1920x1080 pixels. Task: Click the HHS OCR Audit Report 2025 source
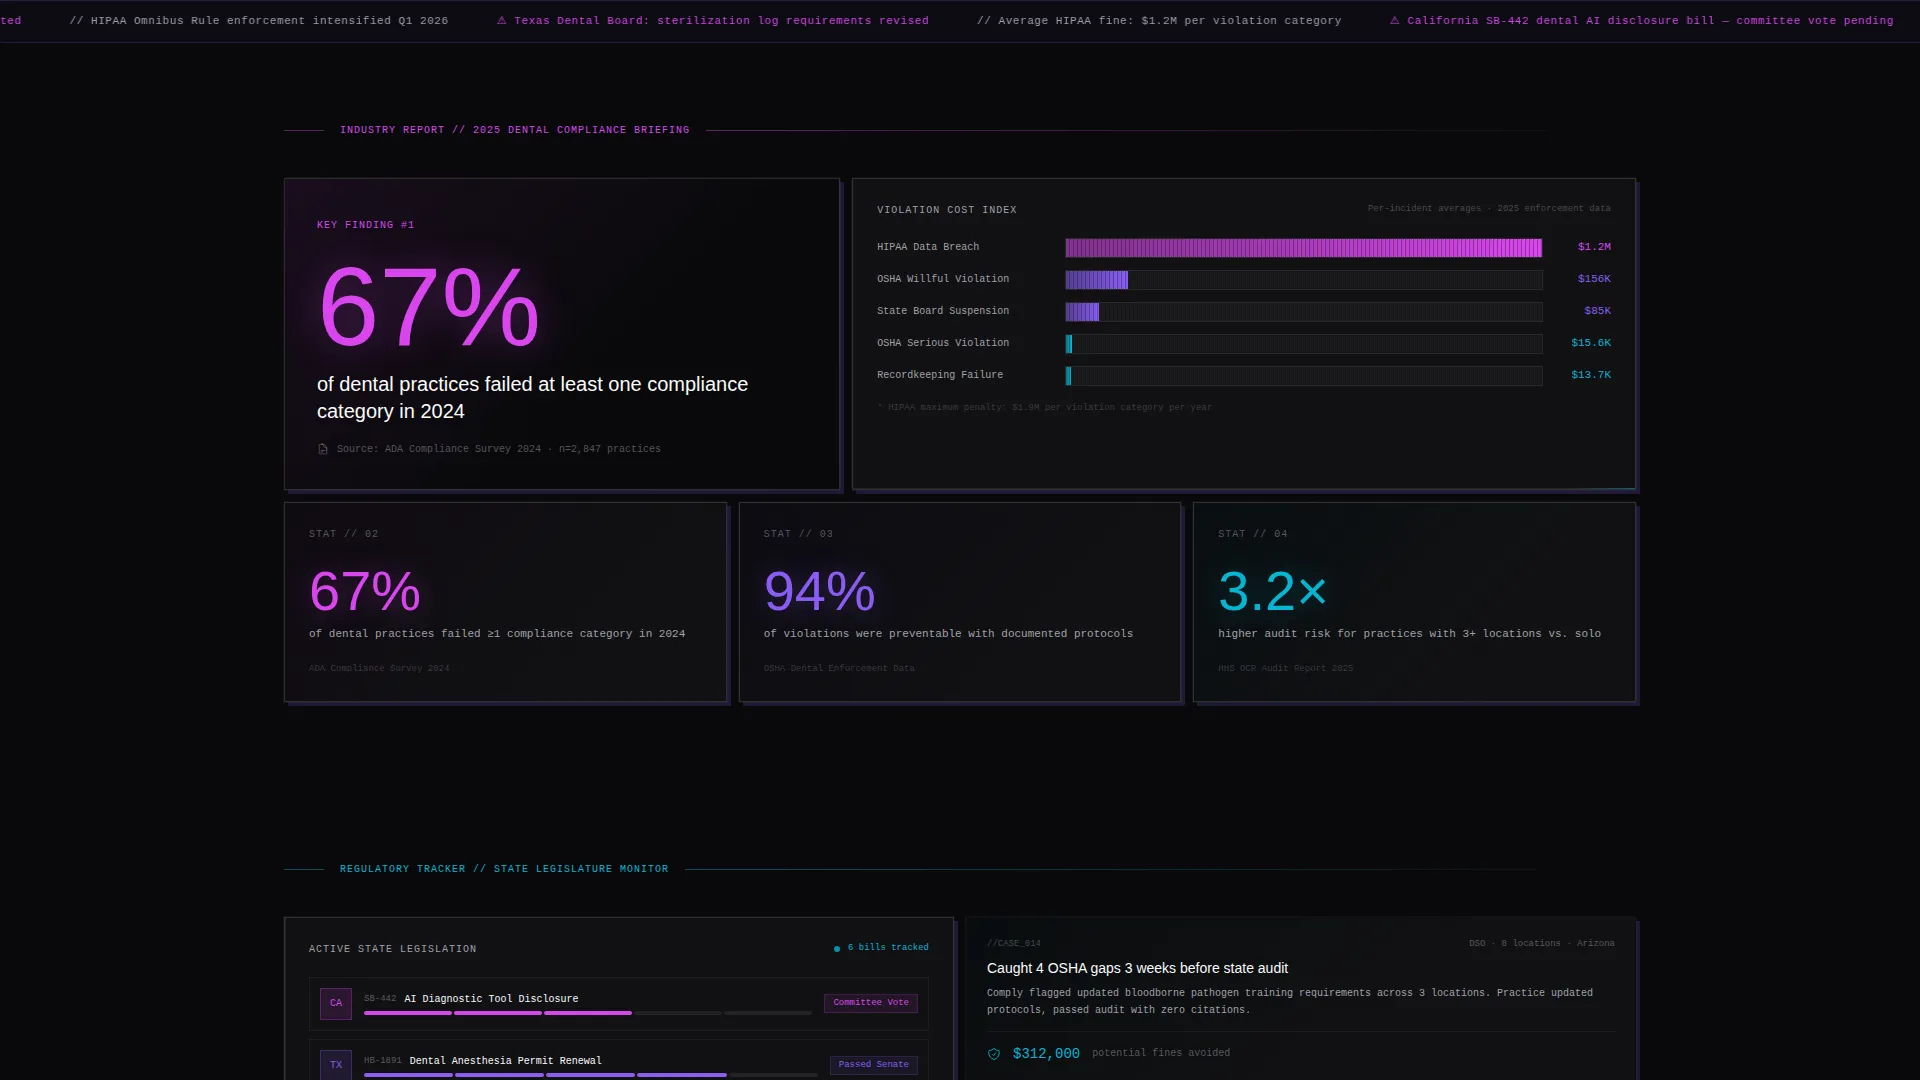click(x=1285, y=668)
